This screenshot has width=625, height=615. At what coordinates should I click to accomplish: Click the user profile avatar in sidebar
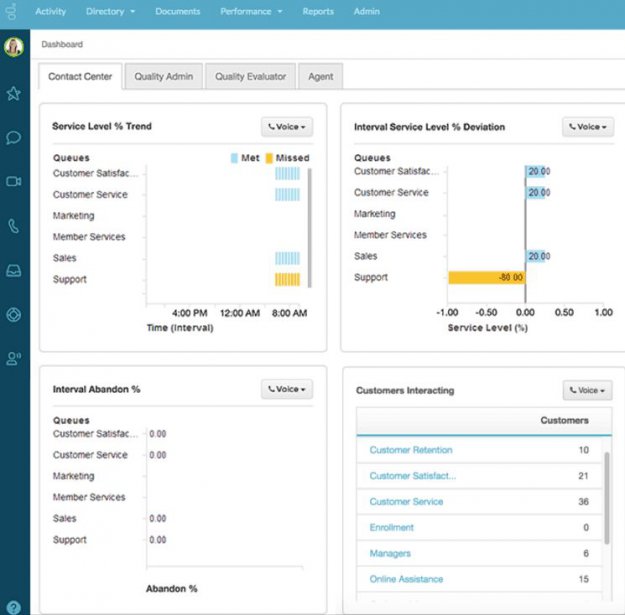[13, 48]
